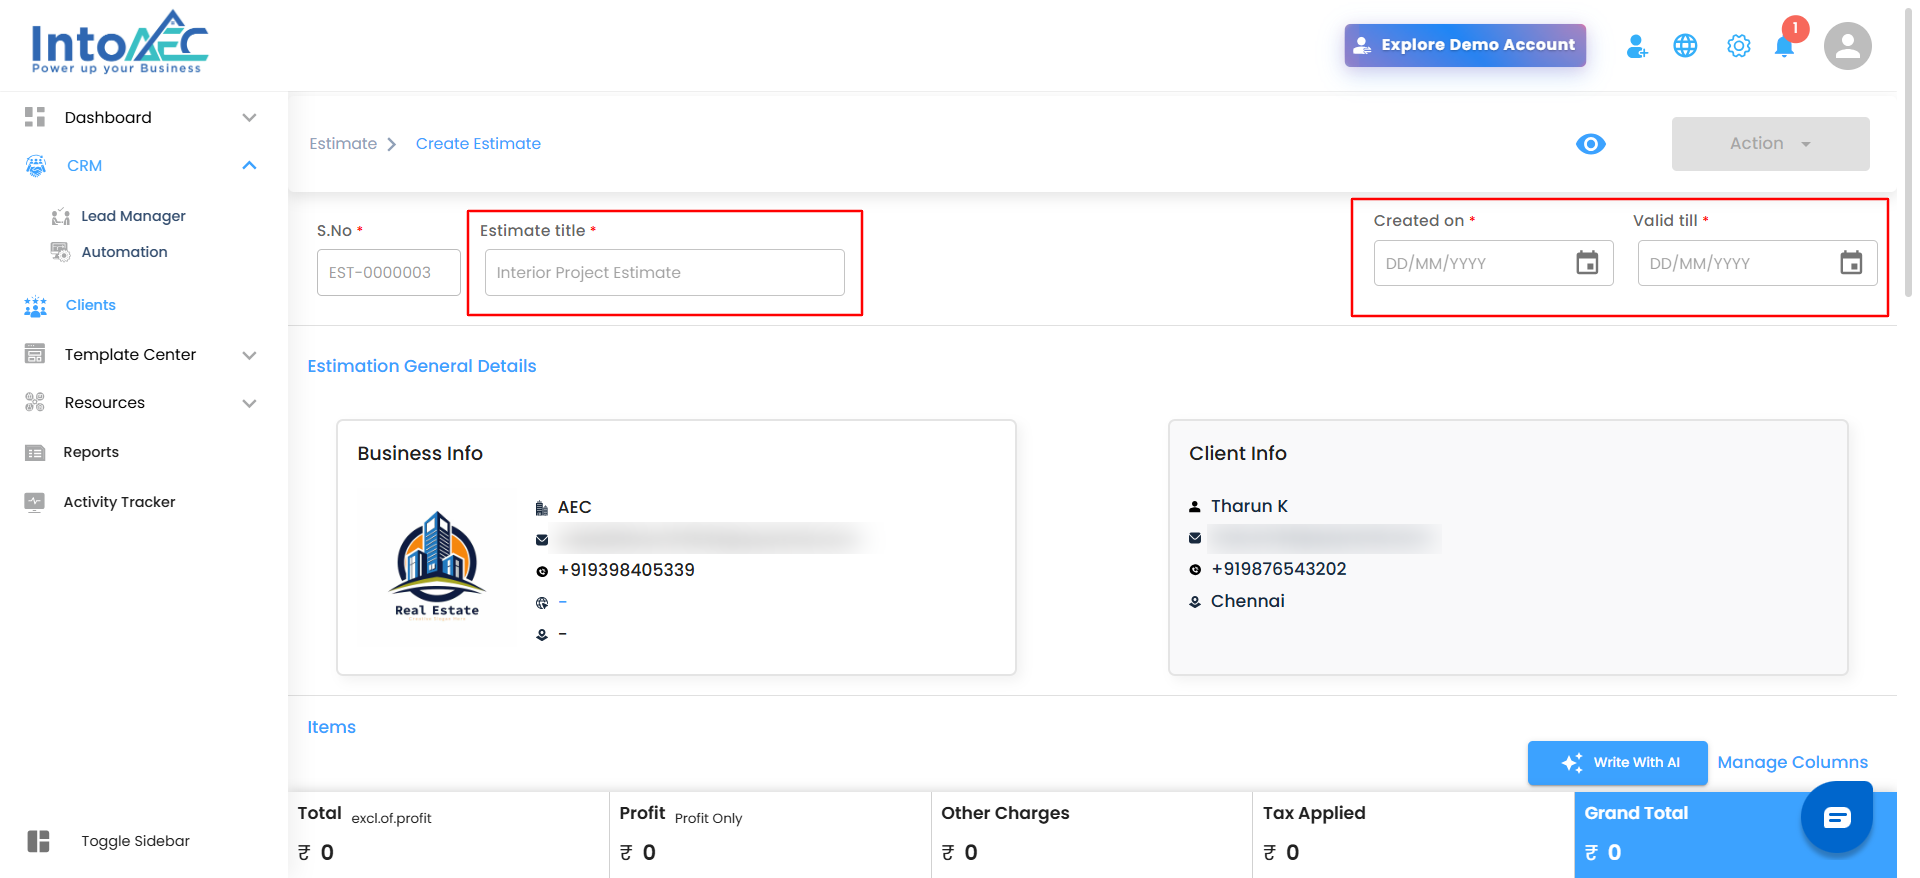Collapse the CRM section chevron

[249, 166]
